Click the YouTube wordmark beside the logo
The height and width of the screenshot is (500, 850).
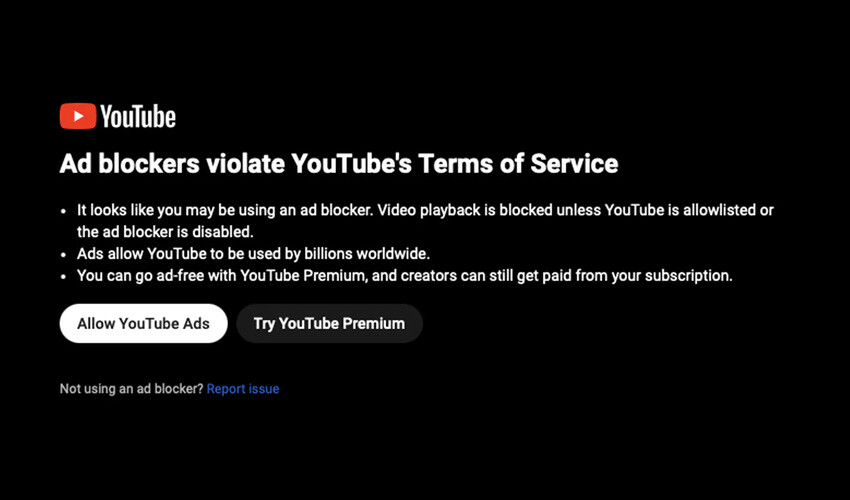pyautogui.click(x=138, y=117)
